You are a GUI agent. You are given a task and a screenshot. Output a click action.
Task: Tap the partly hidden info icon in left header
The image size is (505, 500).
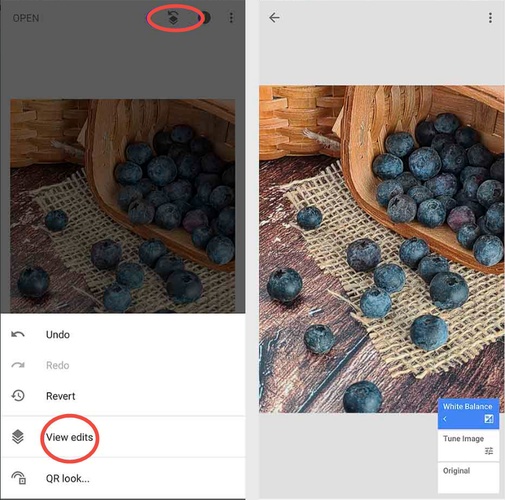pos(206,18)
